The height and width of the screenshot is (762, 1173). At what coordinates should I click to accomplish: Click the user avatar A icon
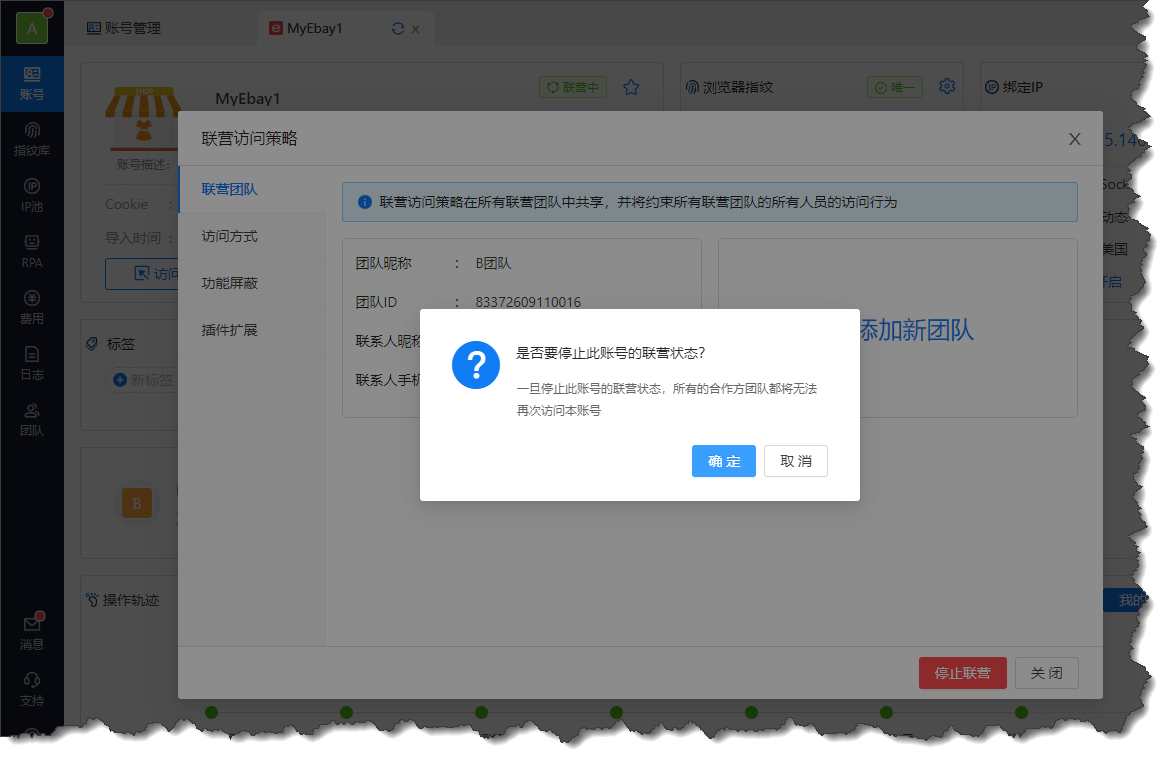(x=32, y=28)
